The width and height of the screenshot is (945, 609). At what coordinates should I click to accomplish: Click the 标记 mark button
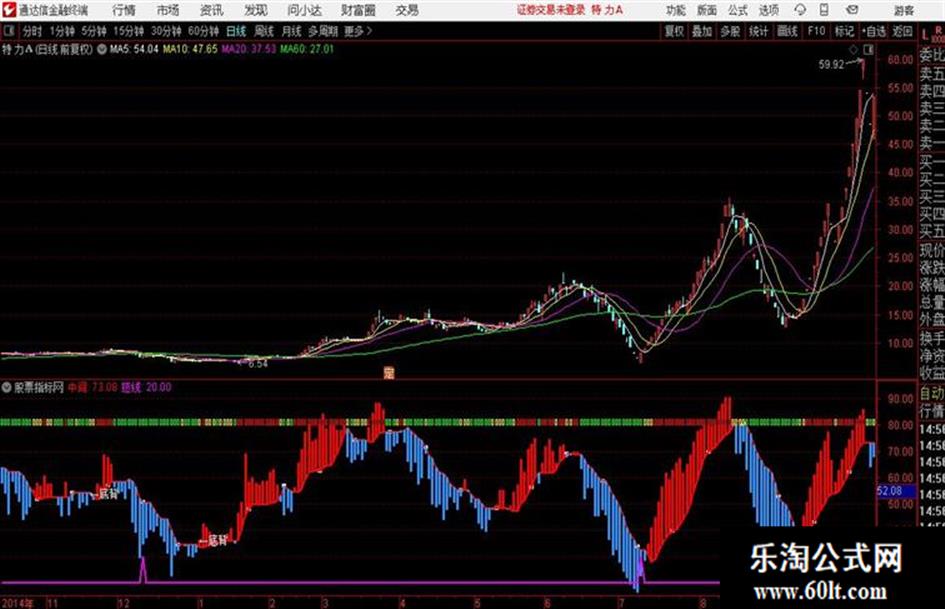pyautogui.click(x=844, y=31)
